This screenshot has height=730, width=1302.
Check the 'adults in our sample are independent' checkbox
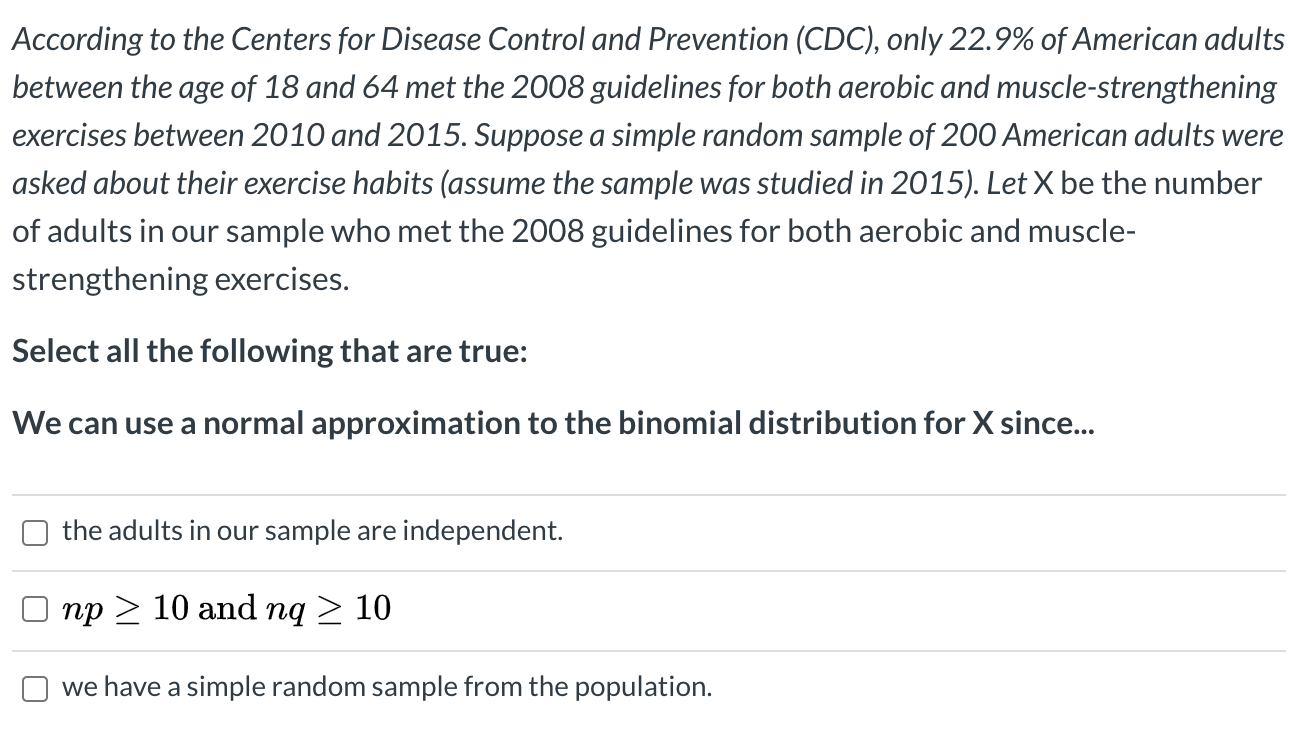pos(35,533)
